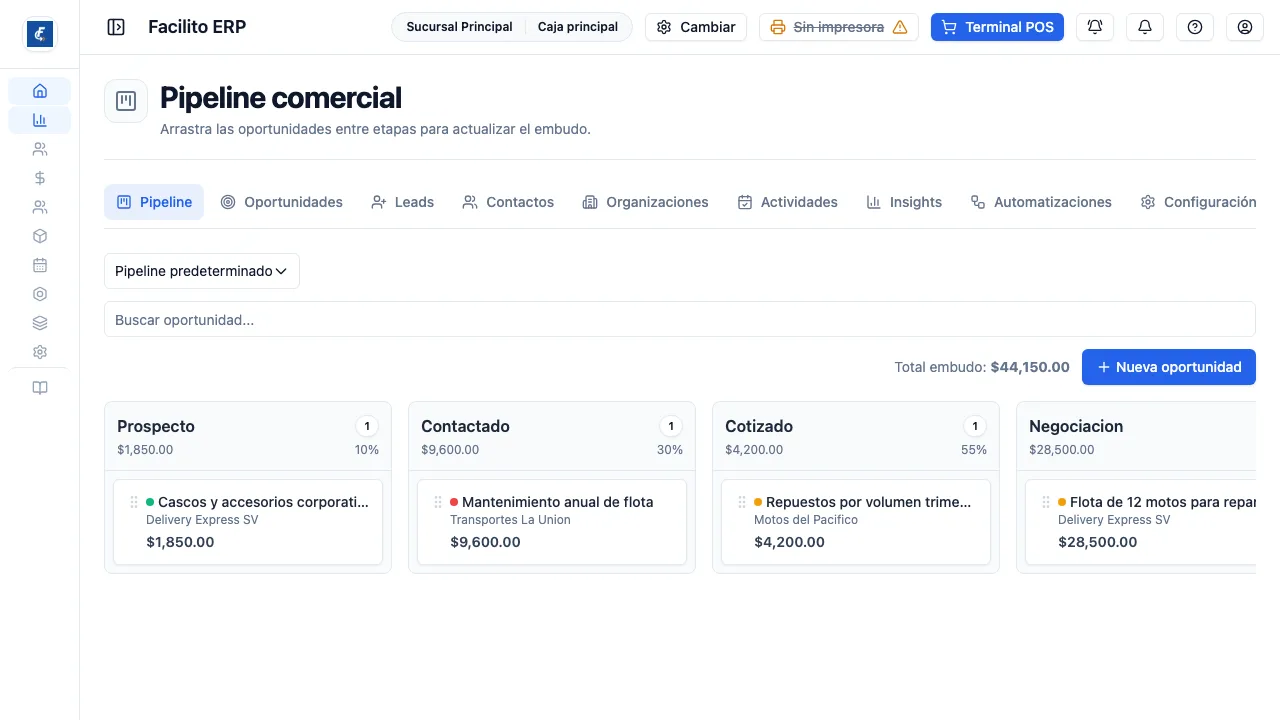Screen dimensions: 1280x720
Task: Toggle the sidebar panel icon
Action: [116, 27]
